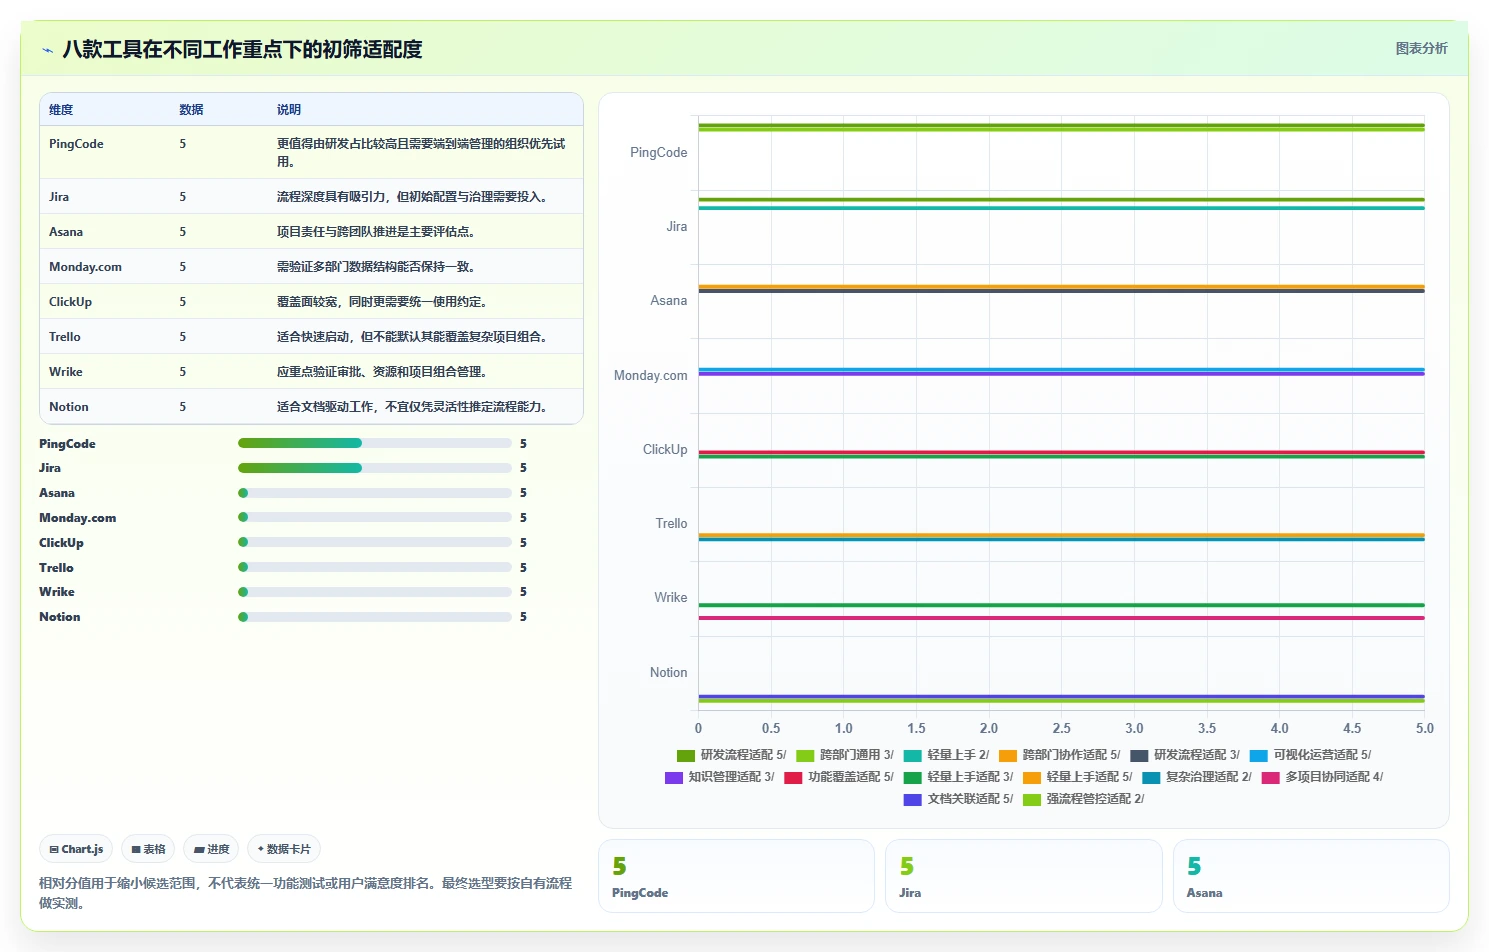Select the Jira name cell in the table
This screenshot has height=952, width=1489.
[59, 197]
